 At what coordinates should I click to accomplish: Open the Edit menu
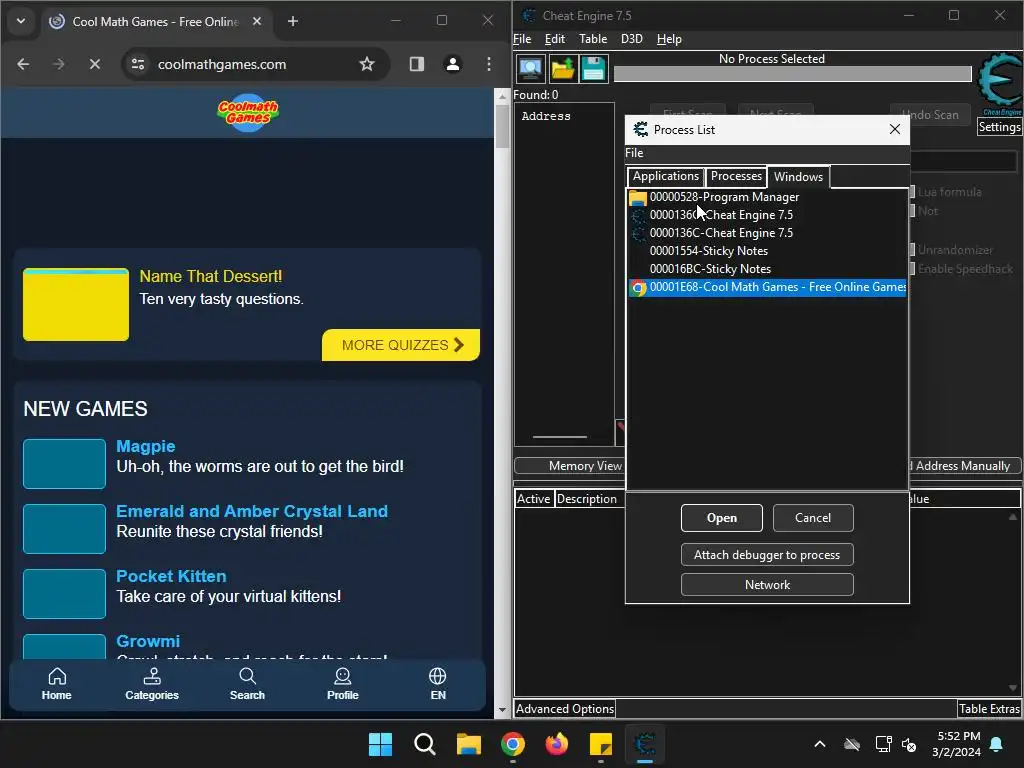coord(554,39)
